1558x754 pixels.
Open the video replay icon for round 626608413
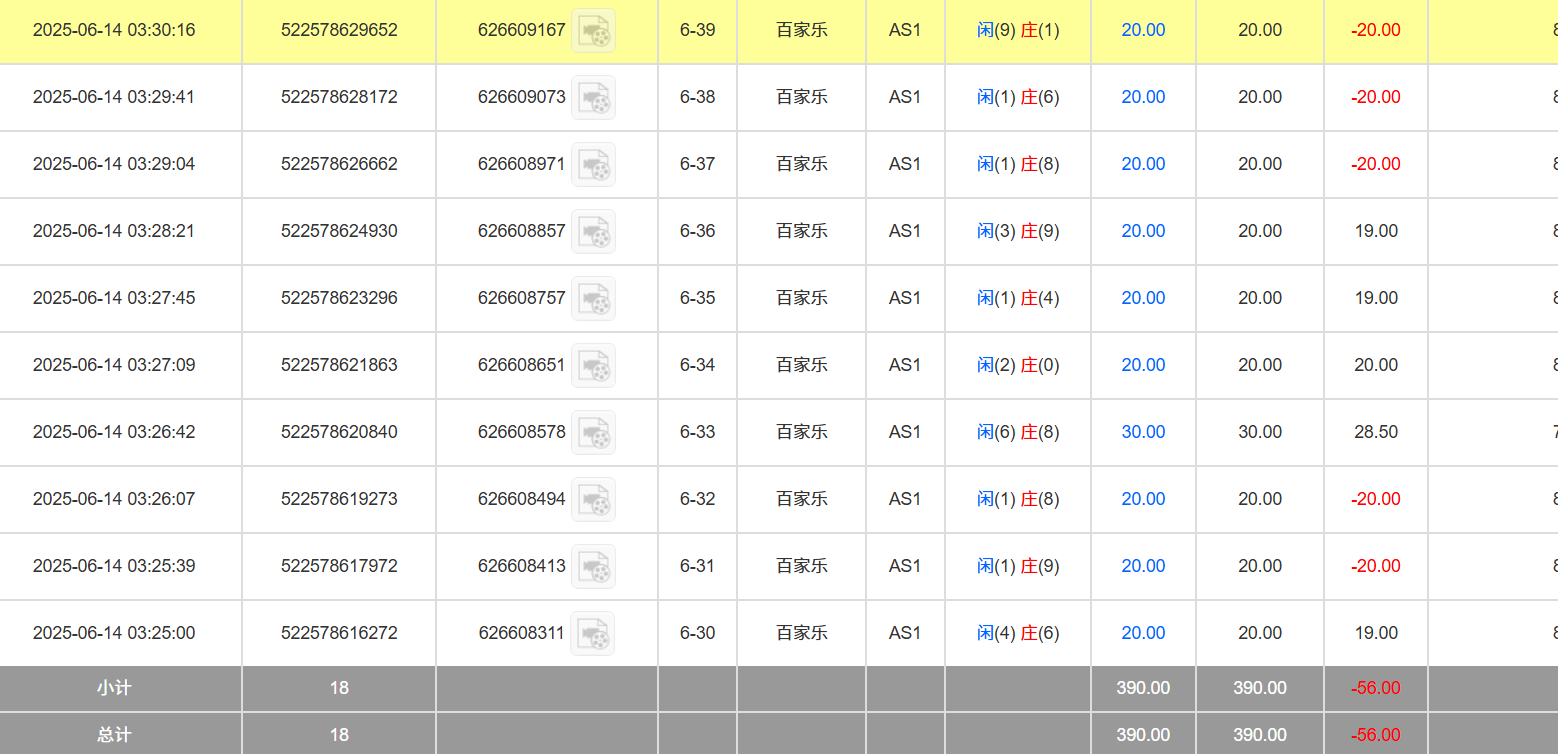point(594,566)
